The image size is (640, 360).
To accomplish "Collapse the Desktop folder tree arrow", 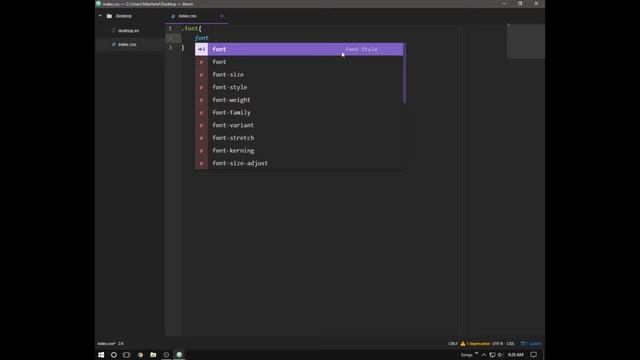I will point(100,16).
